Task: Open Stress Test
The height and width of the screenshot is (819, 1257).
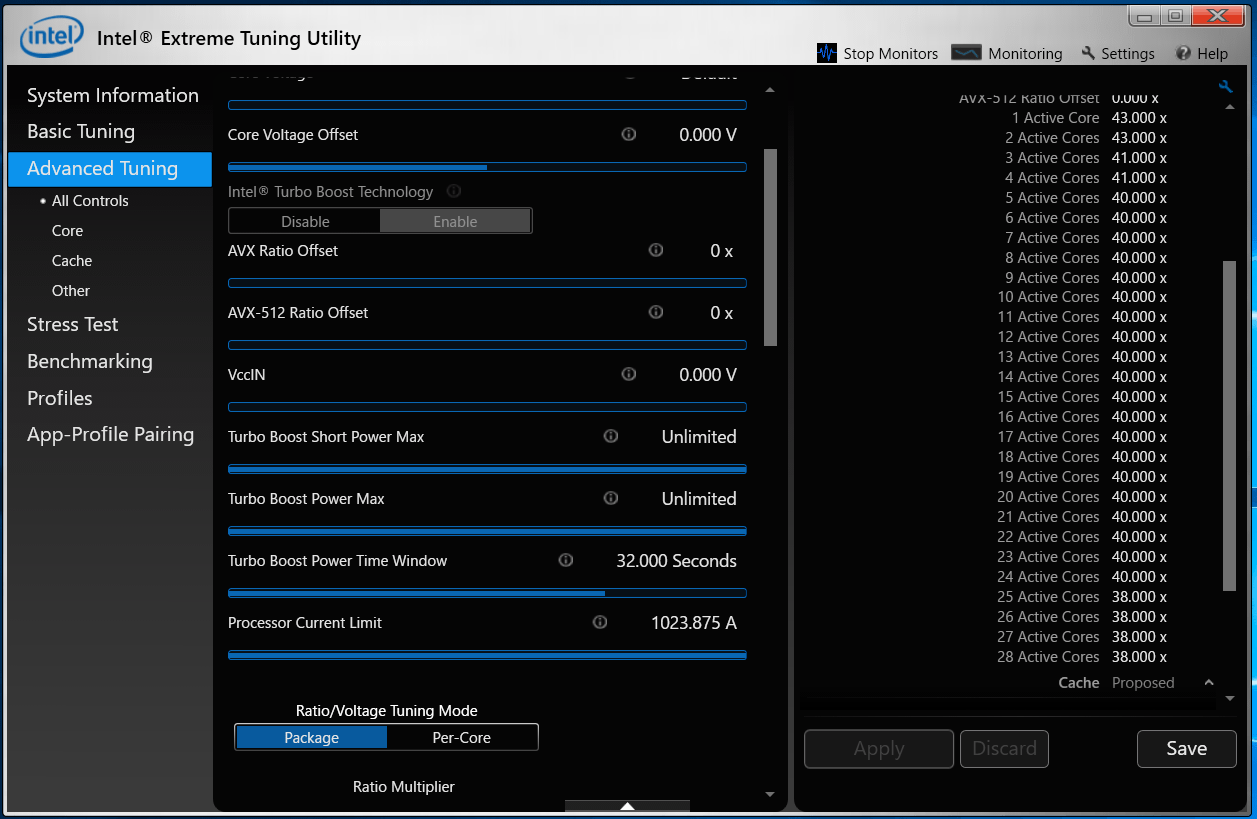Action: pyautogui.click(x=72, y=324)
